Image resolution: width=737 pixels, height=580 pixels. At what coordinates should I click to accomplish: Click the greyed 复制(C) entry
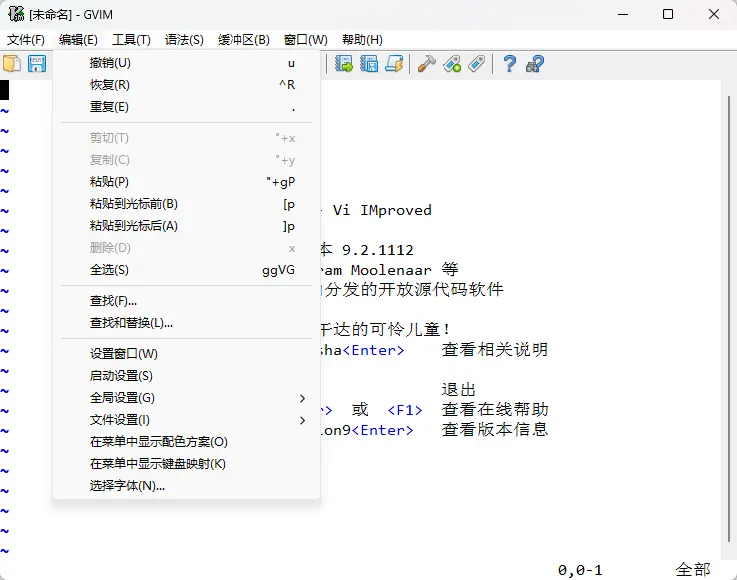pos(187,160)
